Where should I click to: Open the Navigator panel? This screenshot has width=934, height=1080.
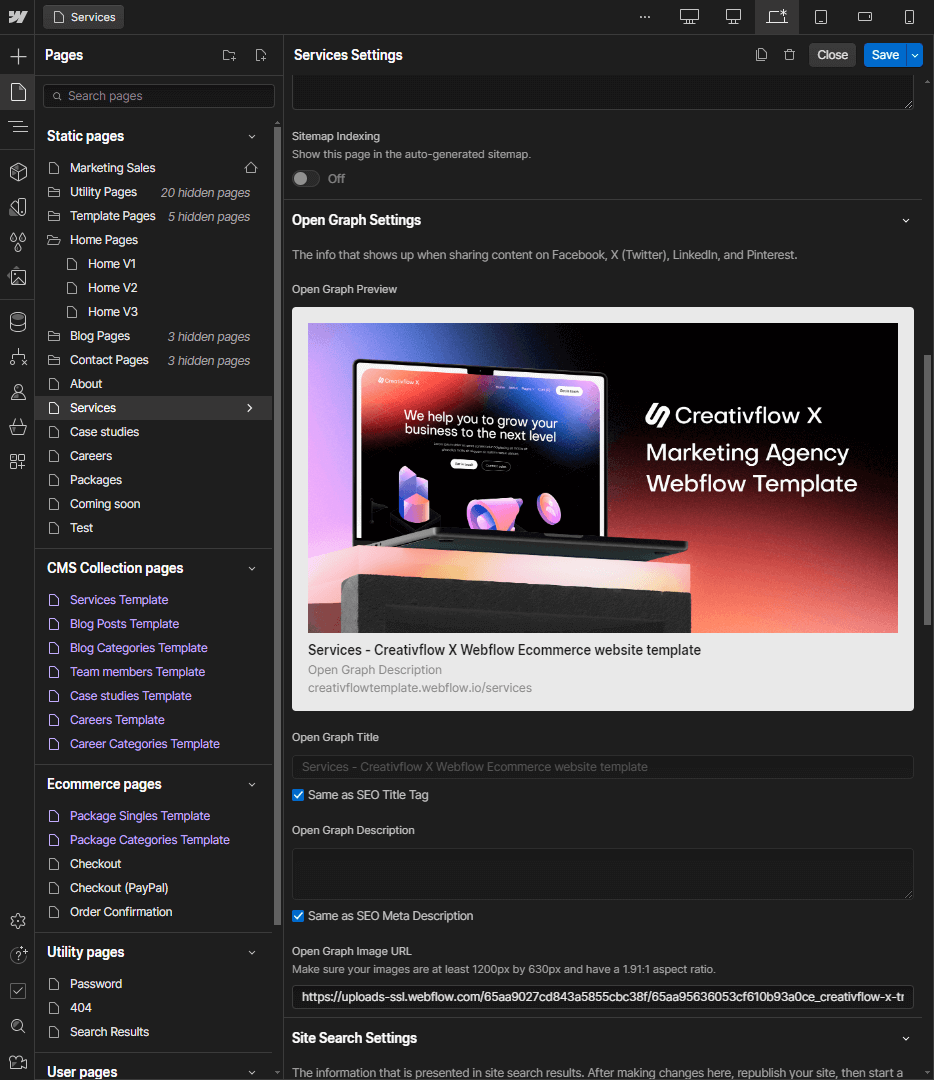(17, 127)
